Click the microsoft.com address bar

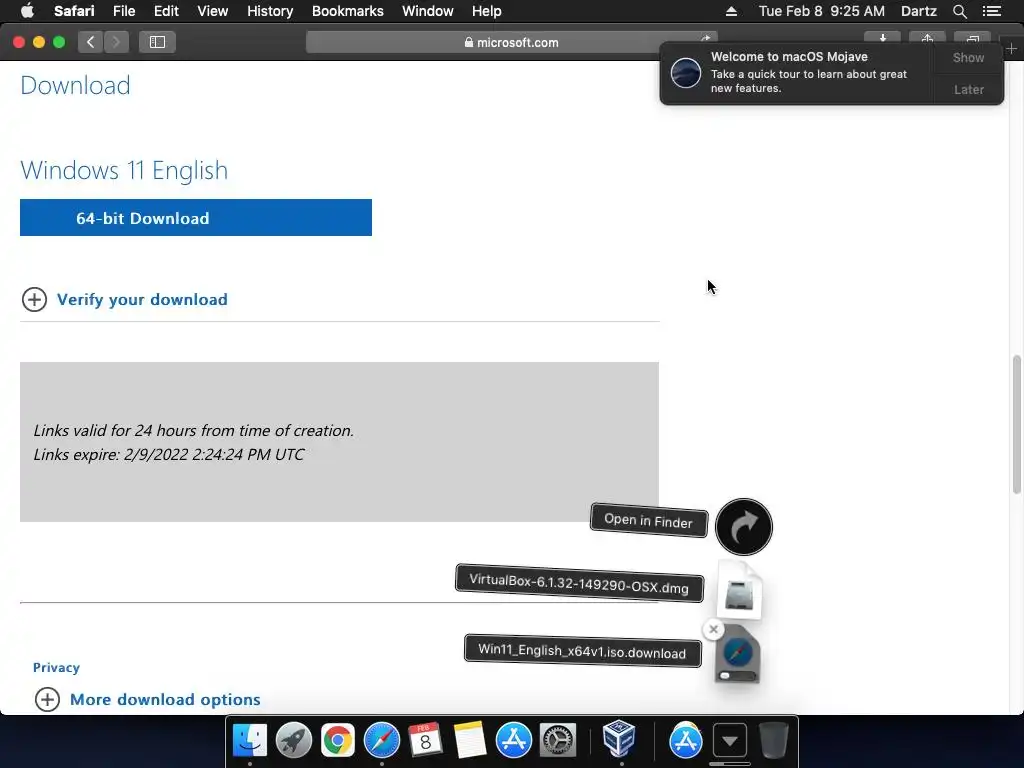click(x=511, y=42)
